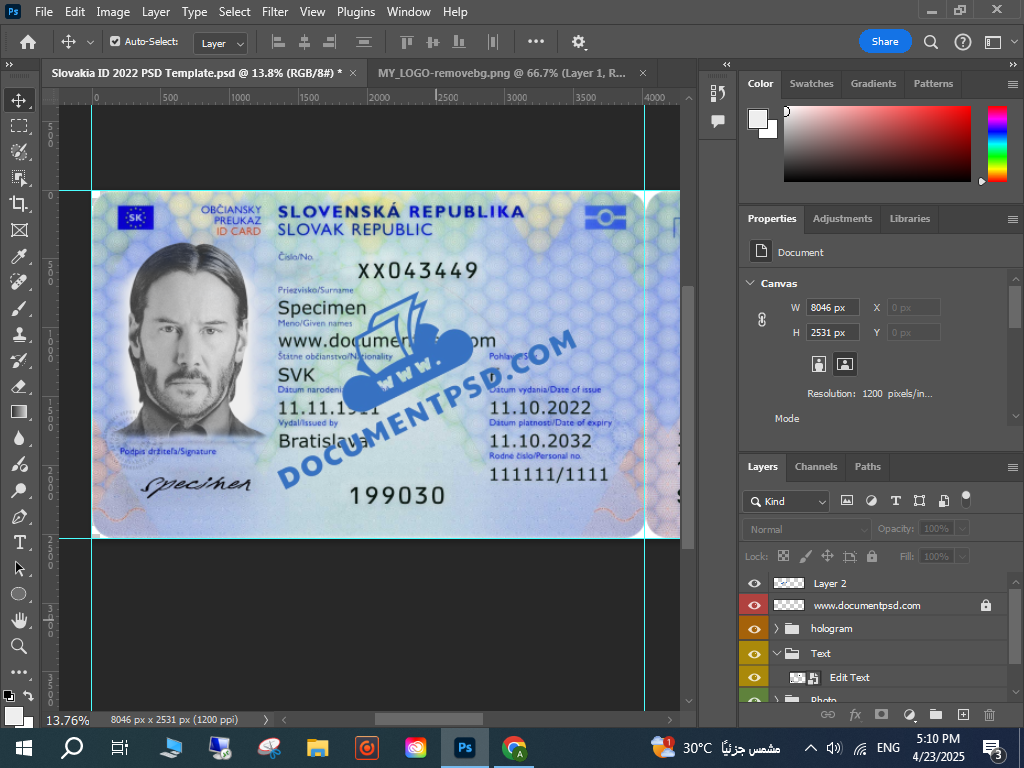Select the Eyedropper tool
This screenshot has height=768, width=1024.
click(x=19, y=256)
